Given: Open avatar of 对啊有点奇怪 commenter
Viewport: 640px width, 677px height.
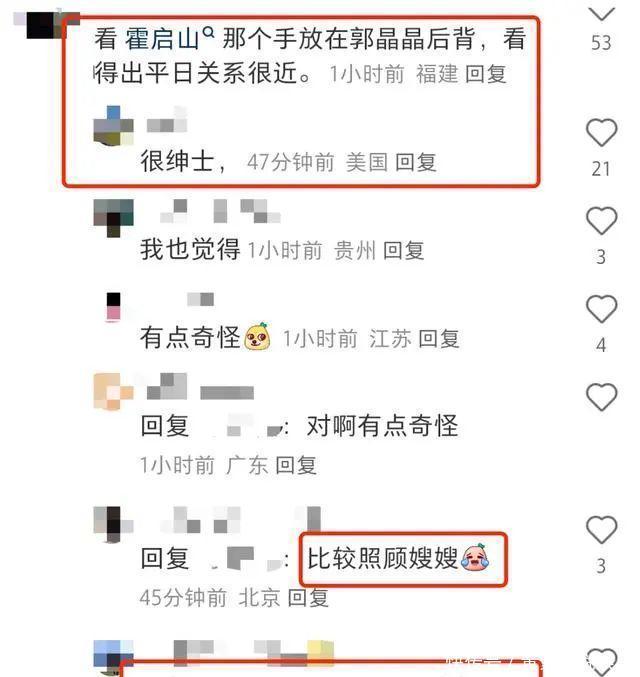Looking at the screenshot, I should point(114,391).
